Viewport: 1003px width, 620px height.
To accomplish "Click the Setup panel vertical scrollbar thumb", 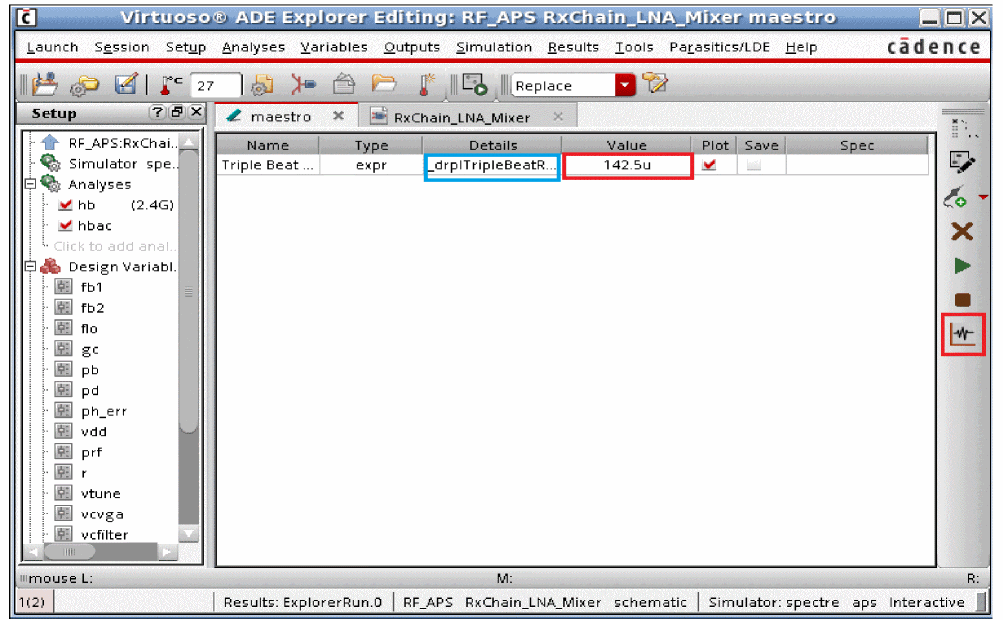I will (189, 291).
